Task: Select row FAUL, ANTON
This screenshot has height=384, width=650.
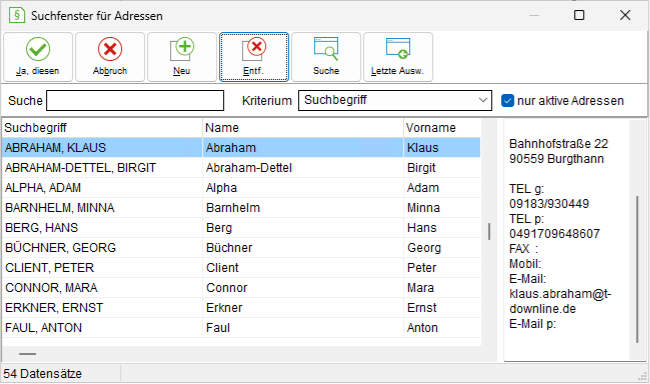Action: [241, 328]
